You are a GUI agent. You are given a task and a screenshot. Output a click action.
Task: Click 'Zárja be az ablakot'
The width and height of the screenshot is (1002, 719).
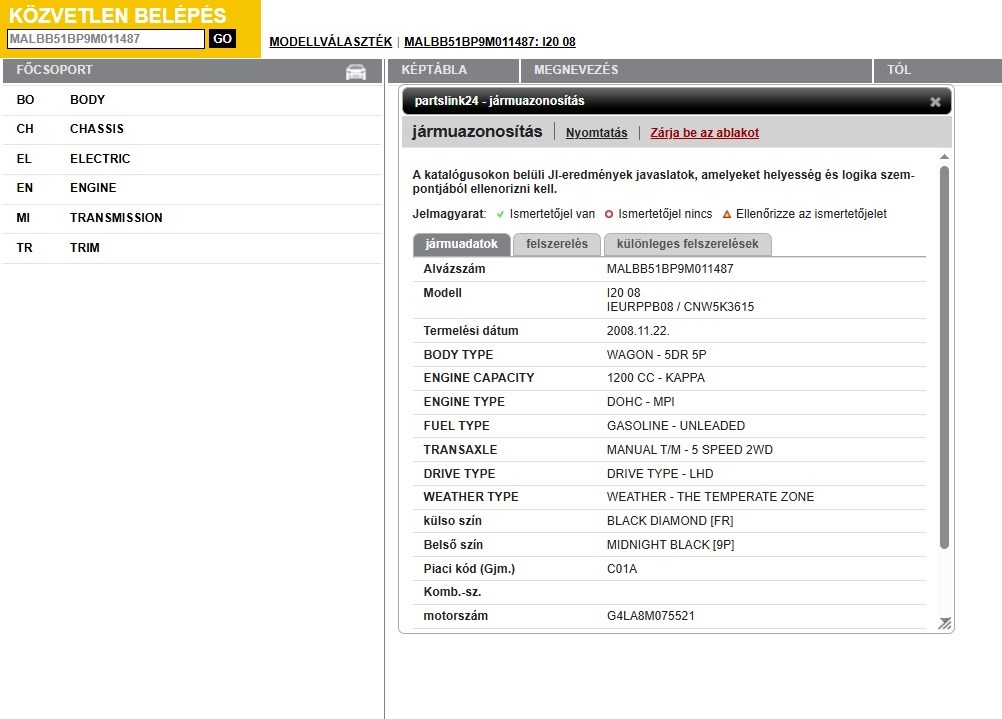tap(702, 133)
